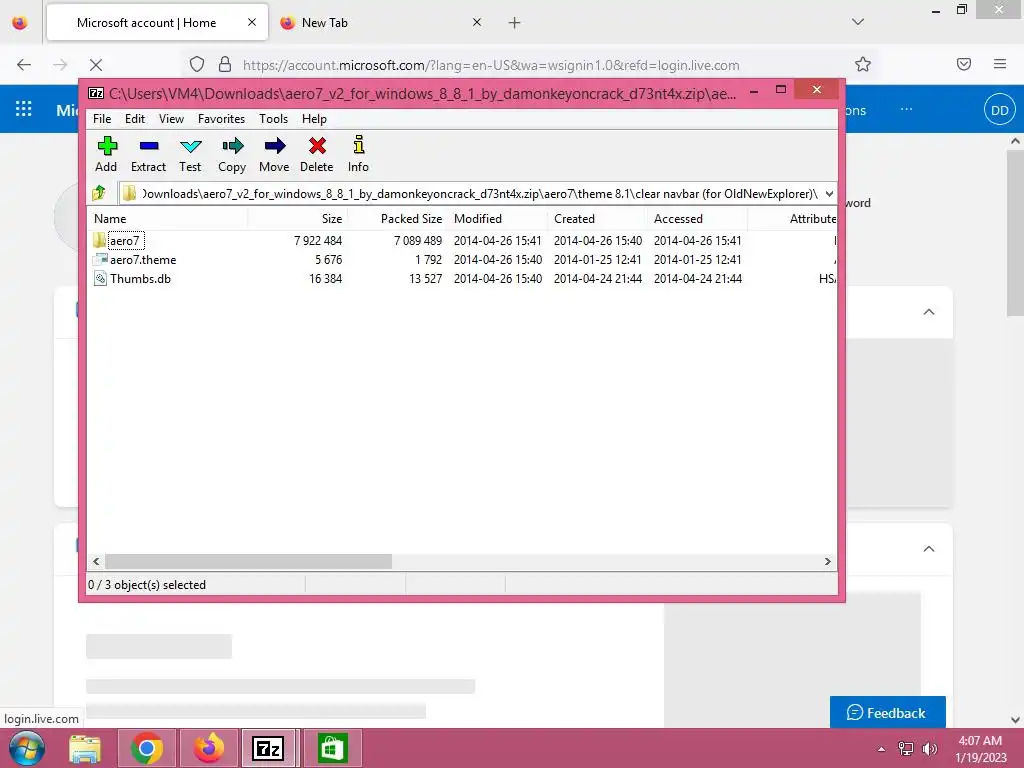Bookmark this page with the star icon
This screenshot has width=1024, height=768.
coord(863,65)
